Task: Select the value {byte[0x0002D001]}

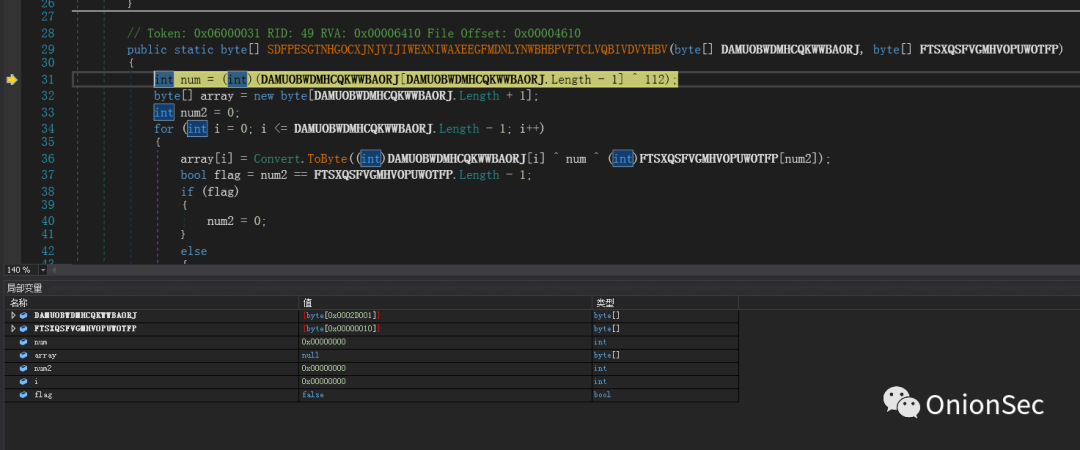Action: 341,316
